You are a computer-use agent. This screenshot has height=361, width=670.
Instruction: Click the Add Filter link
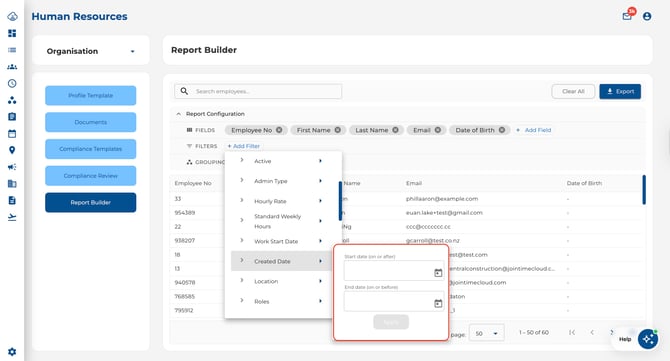244,146
